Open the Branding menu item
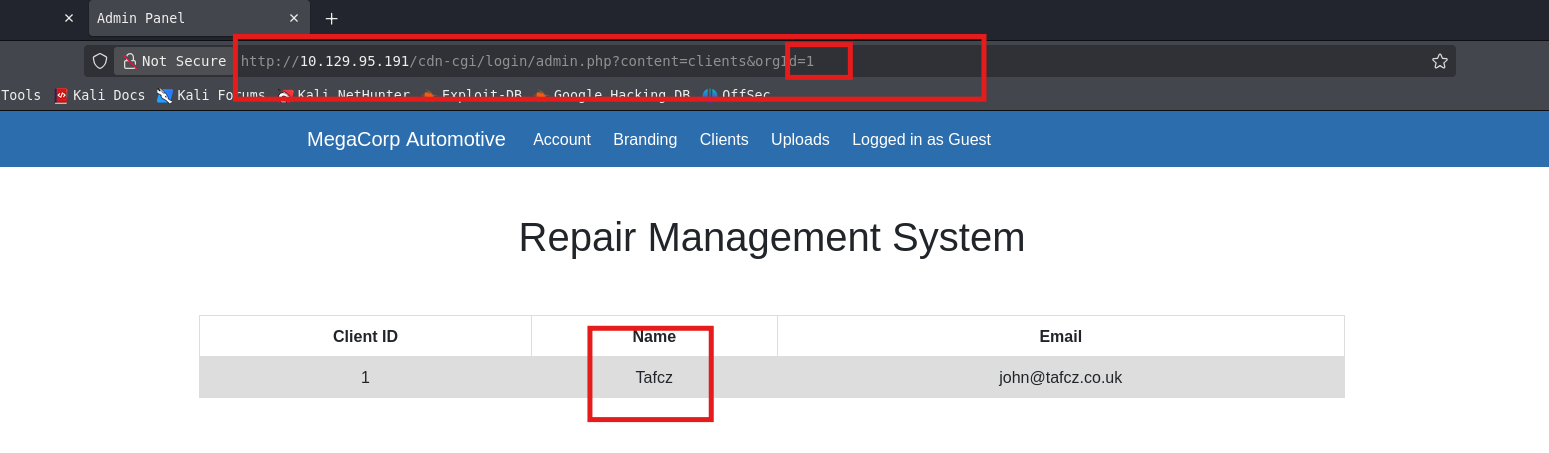The height and width of the screenshot is (453, 1549). tap(645, 140)
